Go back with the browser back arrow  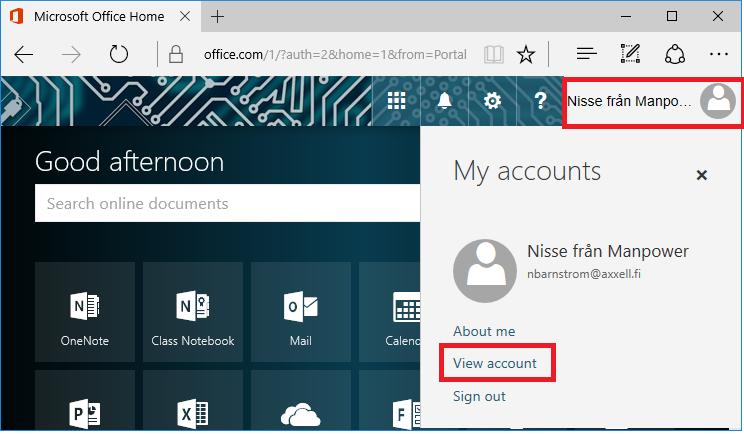click(x=24, y=55)
